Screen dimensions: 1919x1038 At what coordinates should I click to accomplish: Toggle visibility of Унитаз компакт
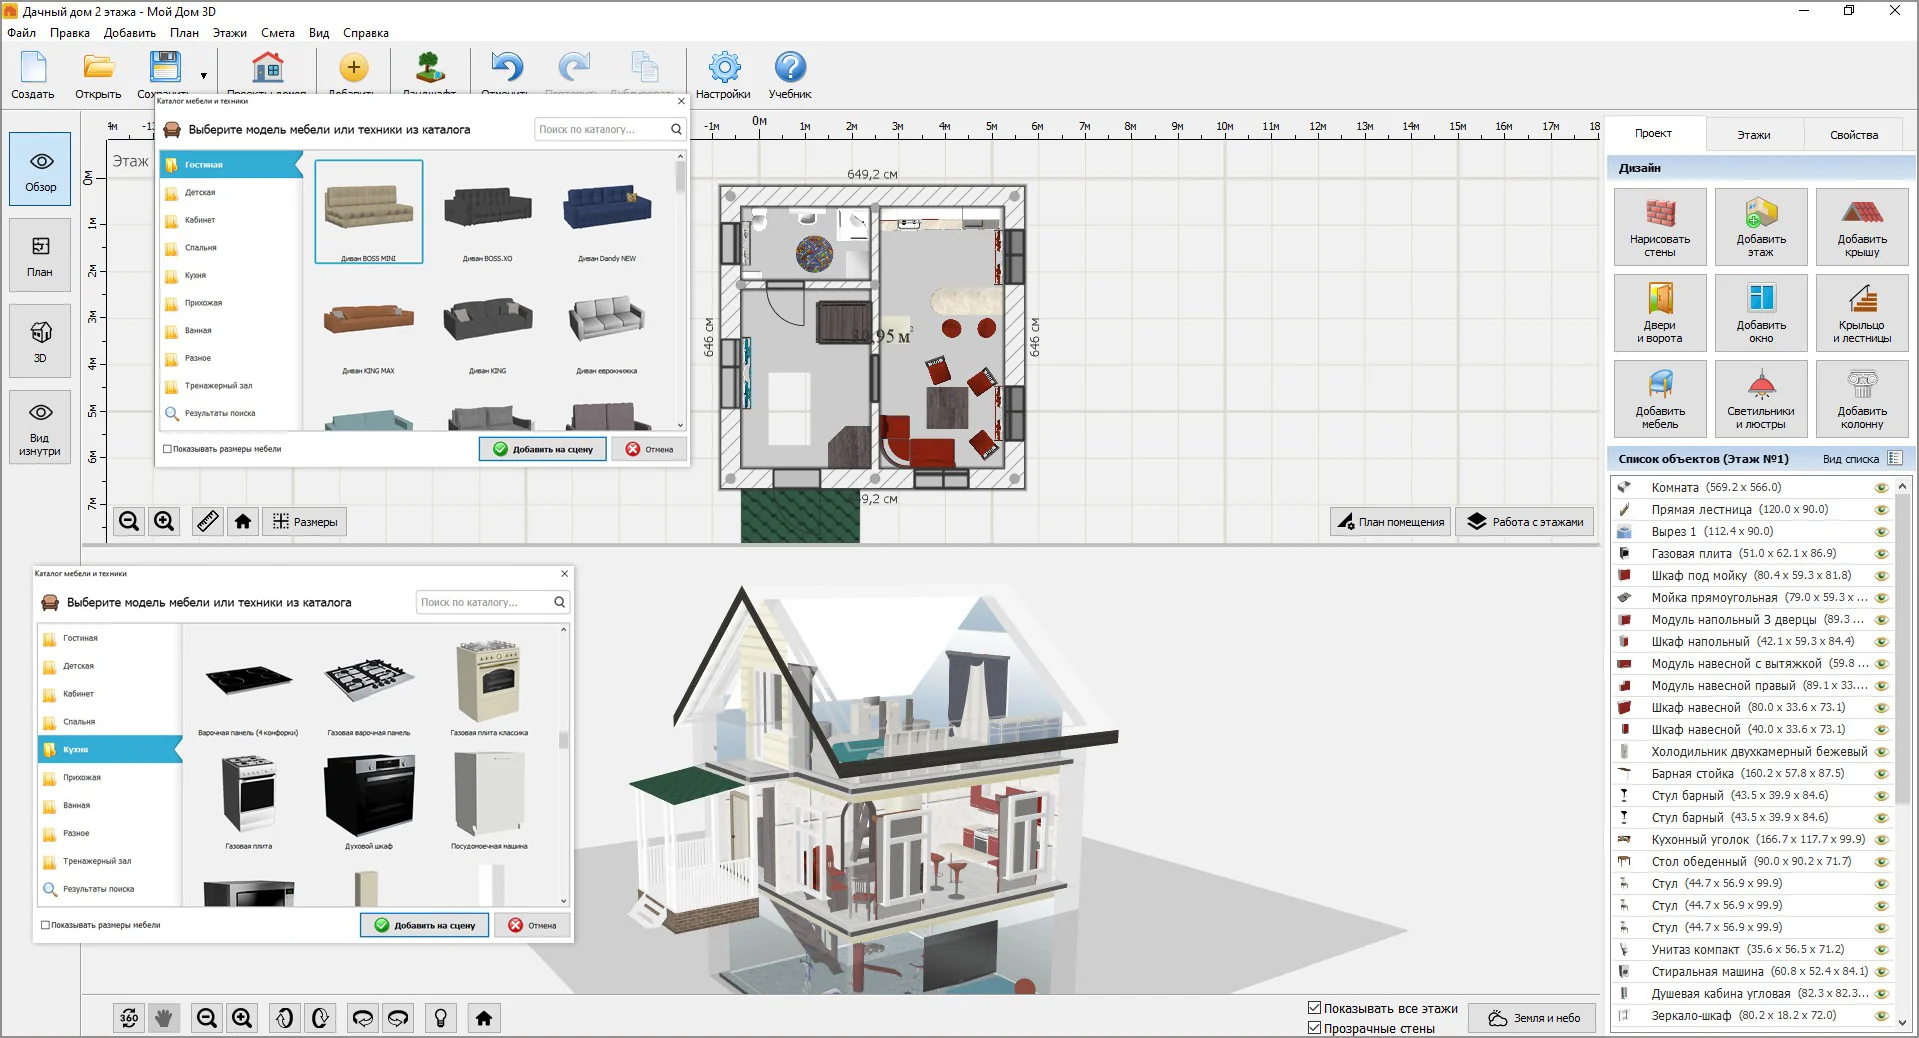click(x=1881, y=950)
